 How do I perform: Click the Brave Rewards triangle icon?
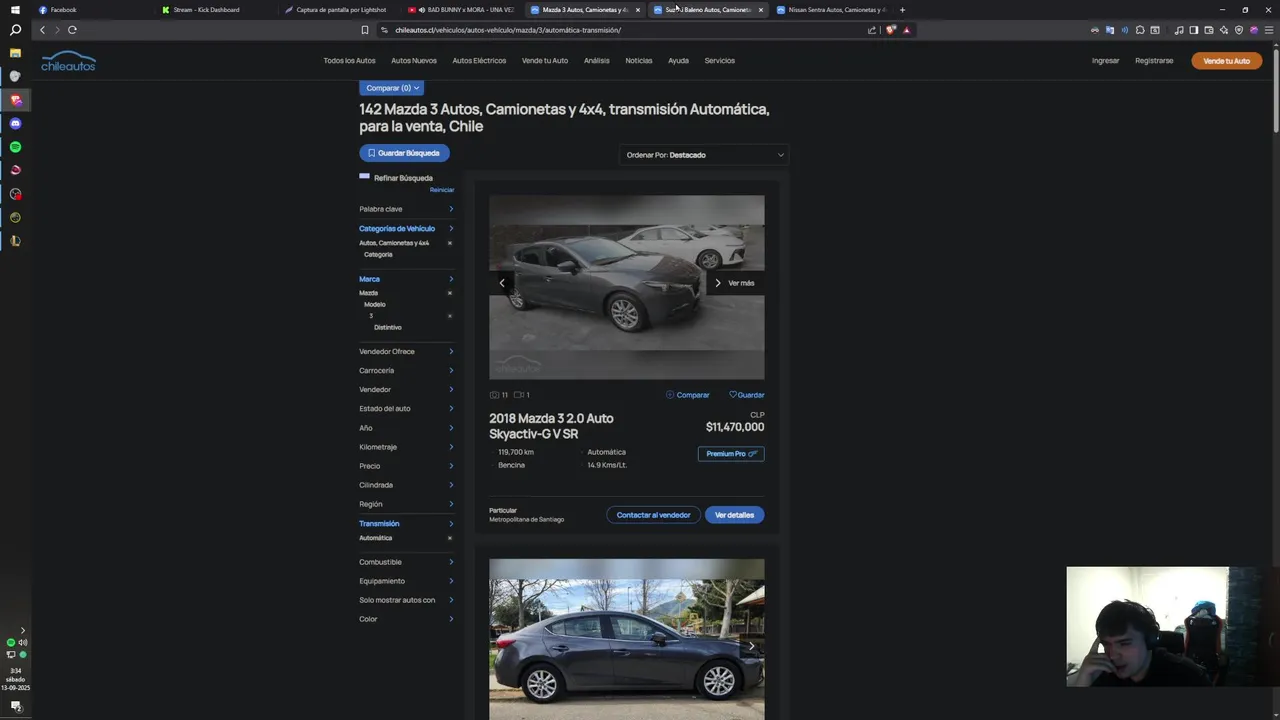point(907,30)
